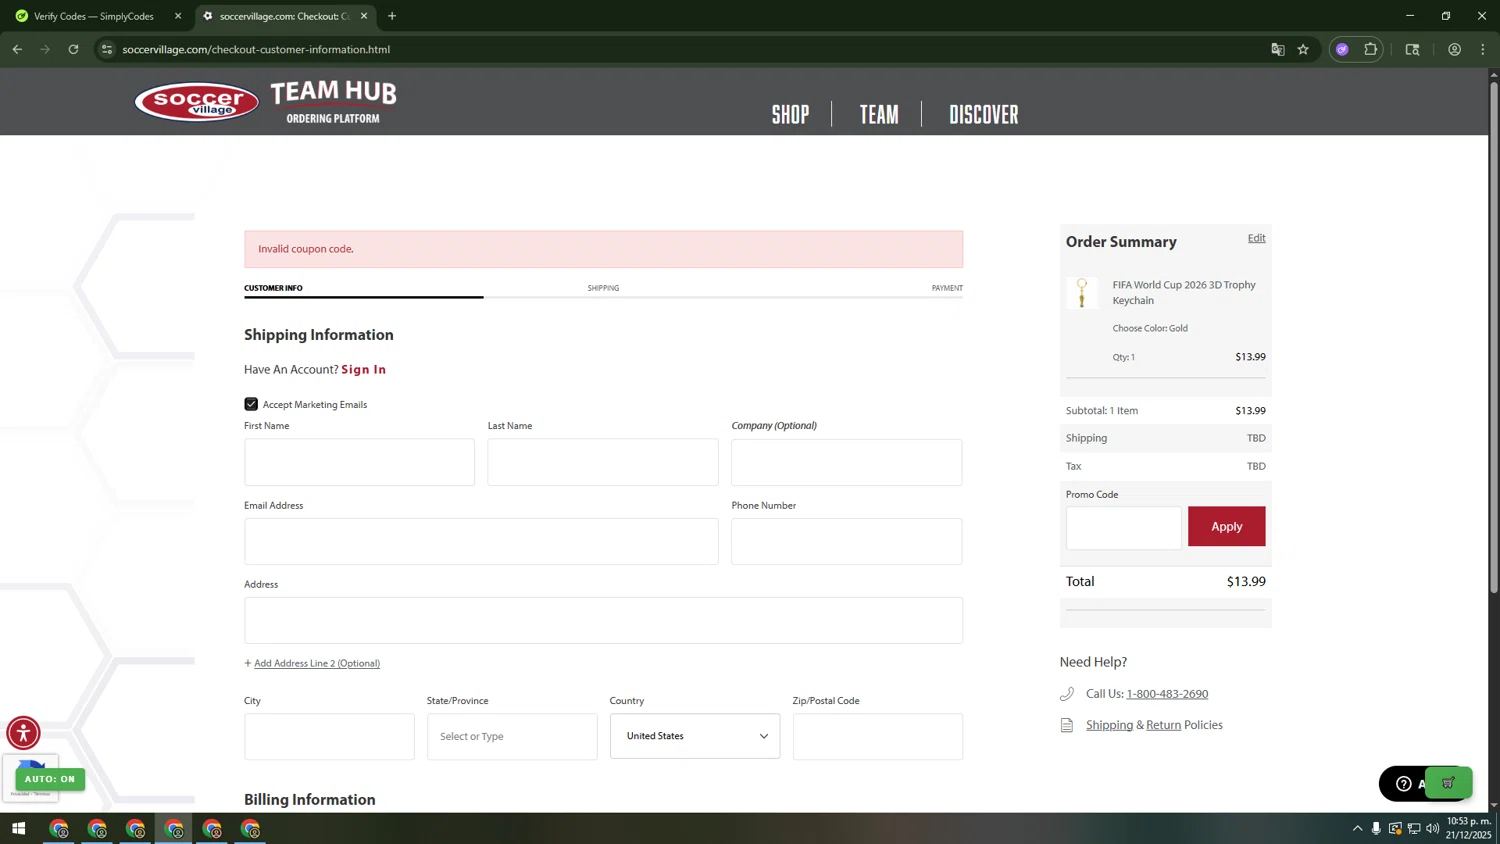Image resolution: width=1500 pixels, height=844 pixels.
Task: Click the Soccer Village logo
Action: [196, 102]
